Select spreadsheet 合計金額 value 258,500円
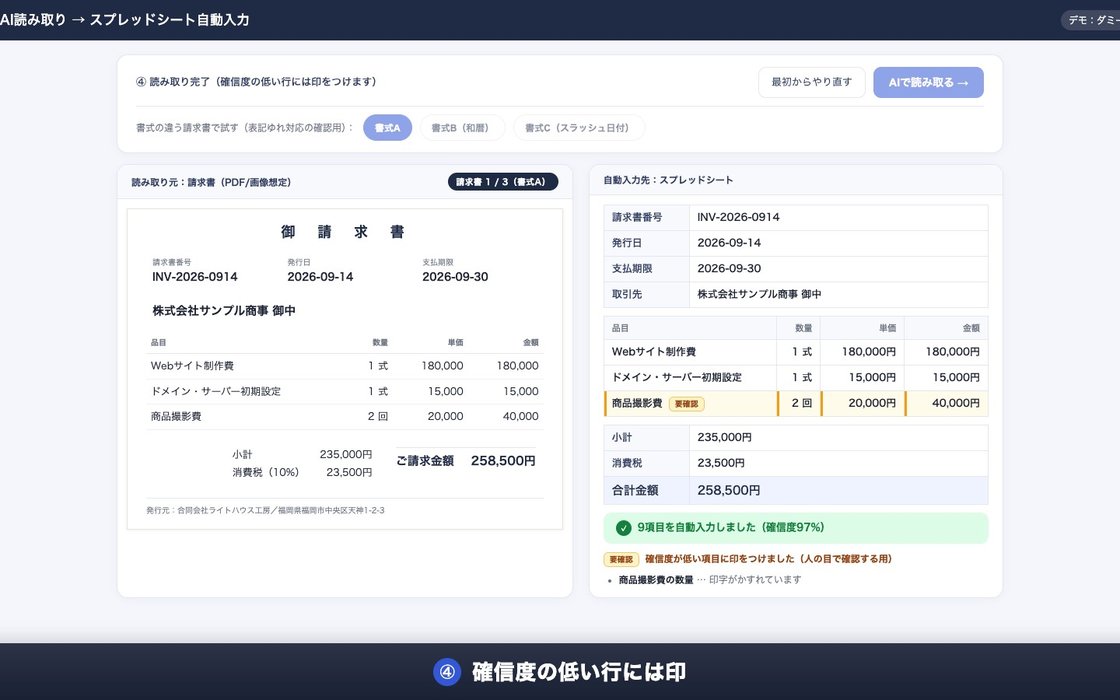Viewport: 1120px width, 700px height. [x=839, y=491]
